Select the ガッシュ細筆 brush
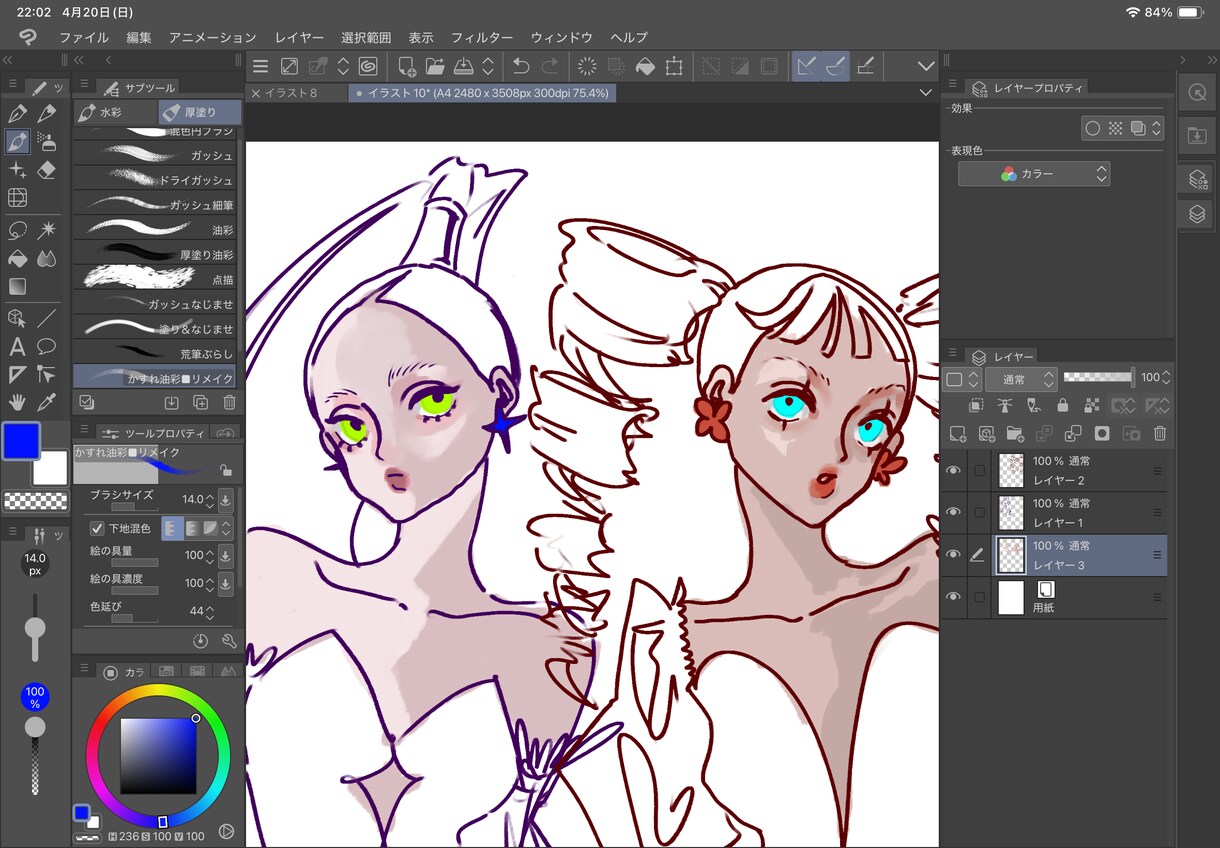This screenshot has height=848, width=1220. tap(155, 205)
